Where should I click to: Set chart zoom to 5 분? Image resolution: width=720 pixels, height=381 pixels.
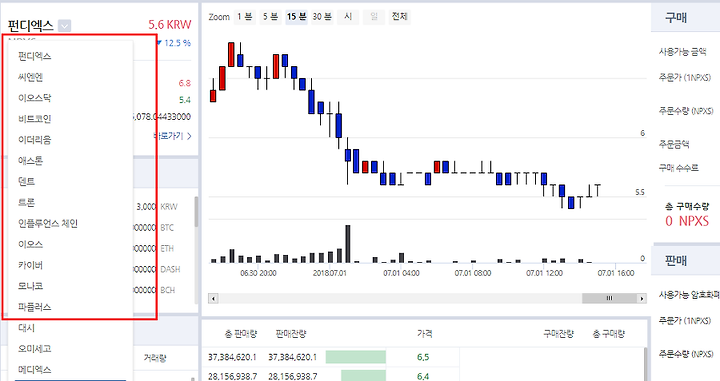(270, 17)
